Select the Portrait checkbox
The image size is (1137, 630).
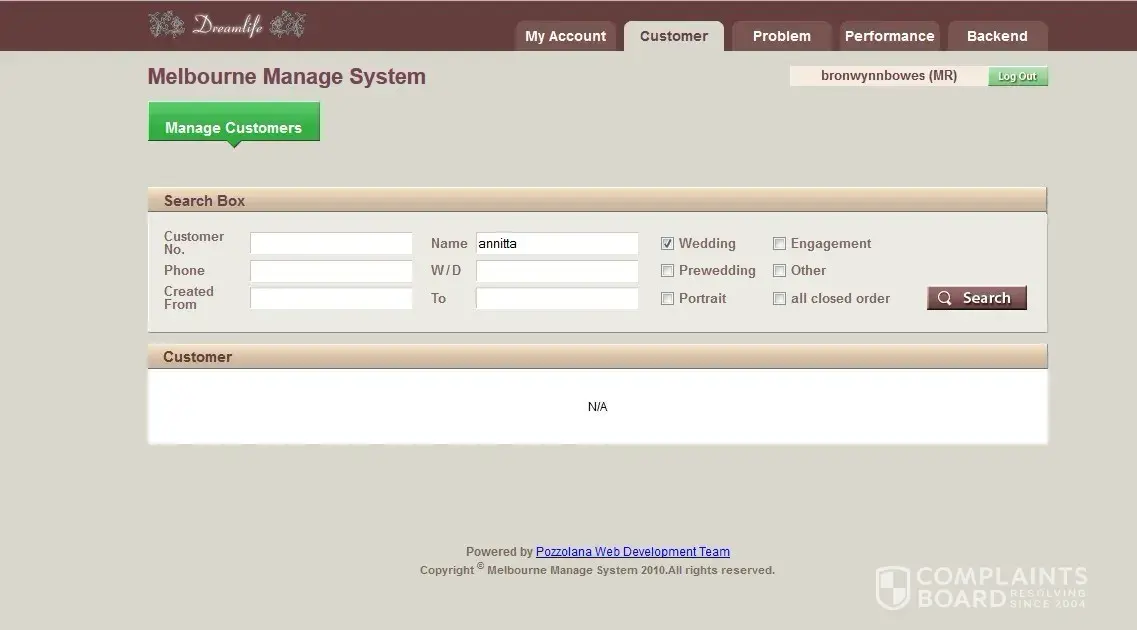pyautogui.click(x=667, y=299)
